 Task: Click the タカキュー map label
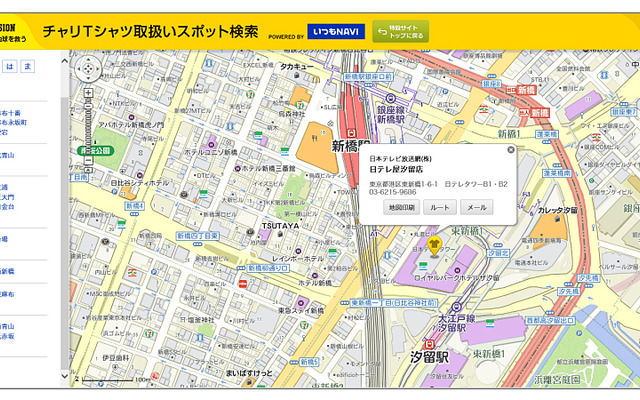[x=297, y=66]
